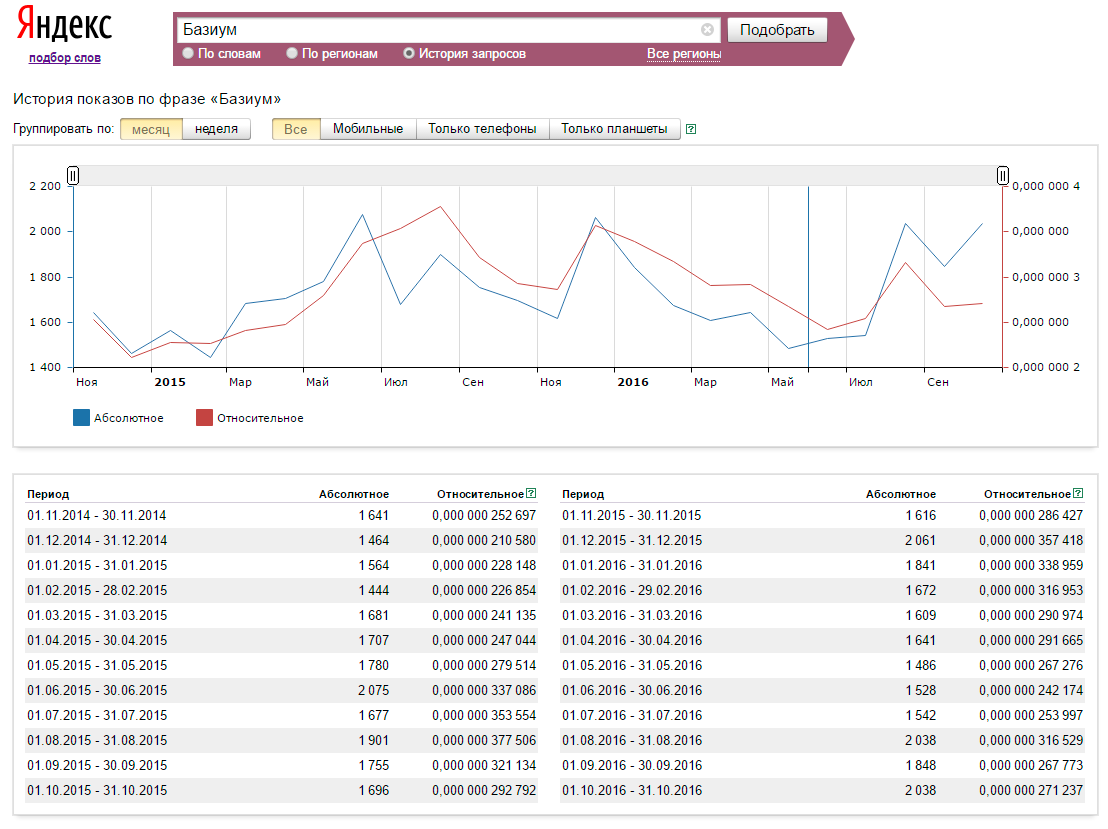Click the absolute value 2 075
This screenshot has height=829, width=1108.
point(373,690)
